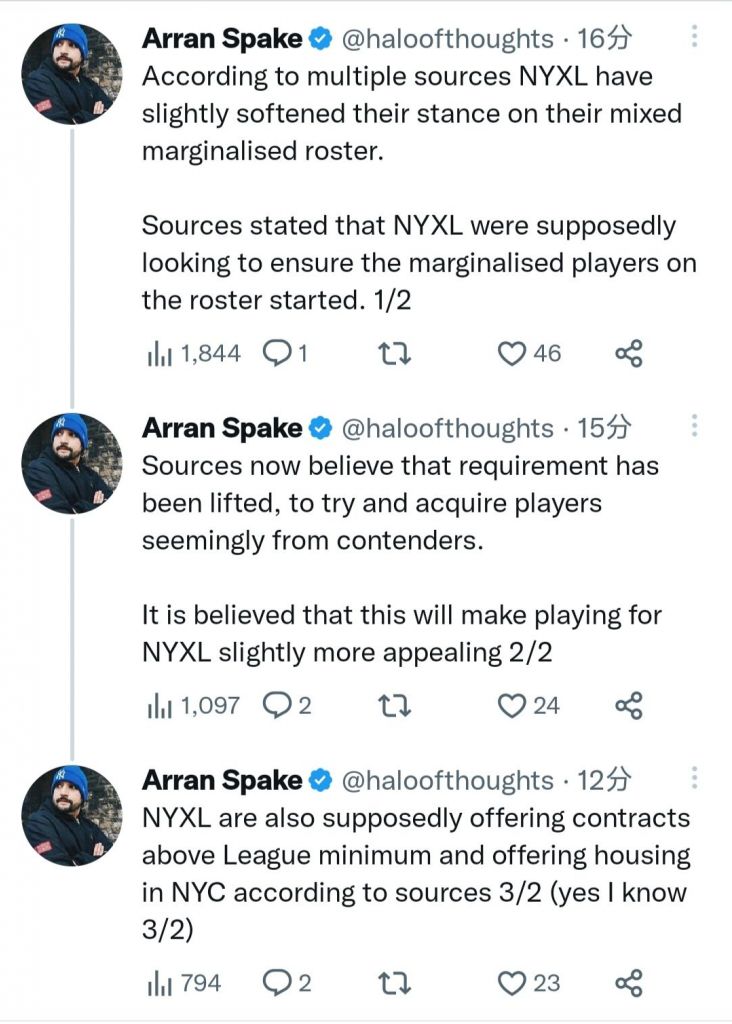Open more options on the 12分 tweet
The width and height of the screenshot is (732, 1024).
click(x=696, y=778)
